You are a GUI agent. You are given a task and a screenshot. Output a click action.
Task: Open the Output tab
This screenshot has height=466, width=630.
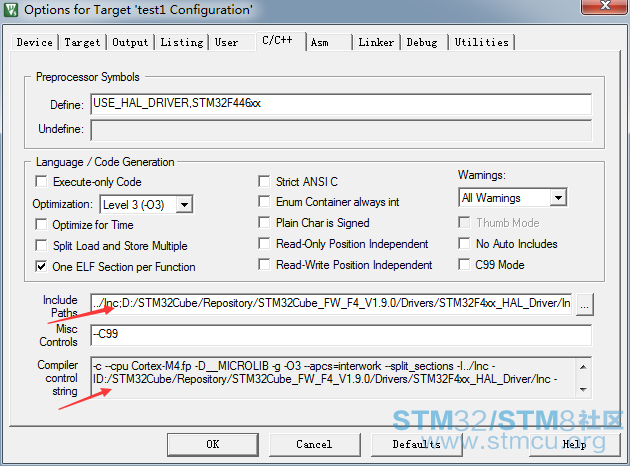pos(130,42)
